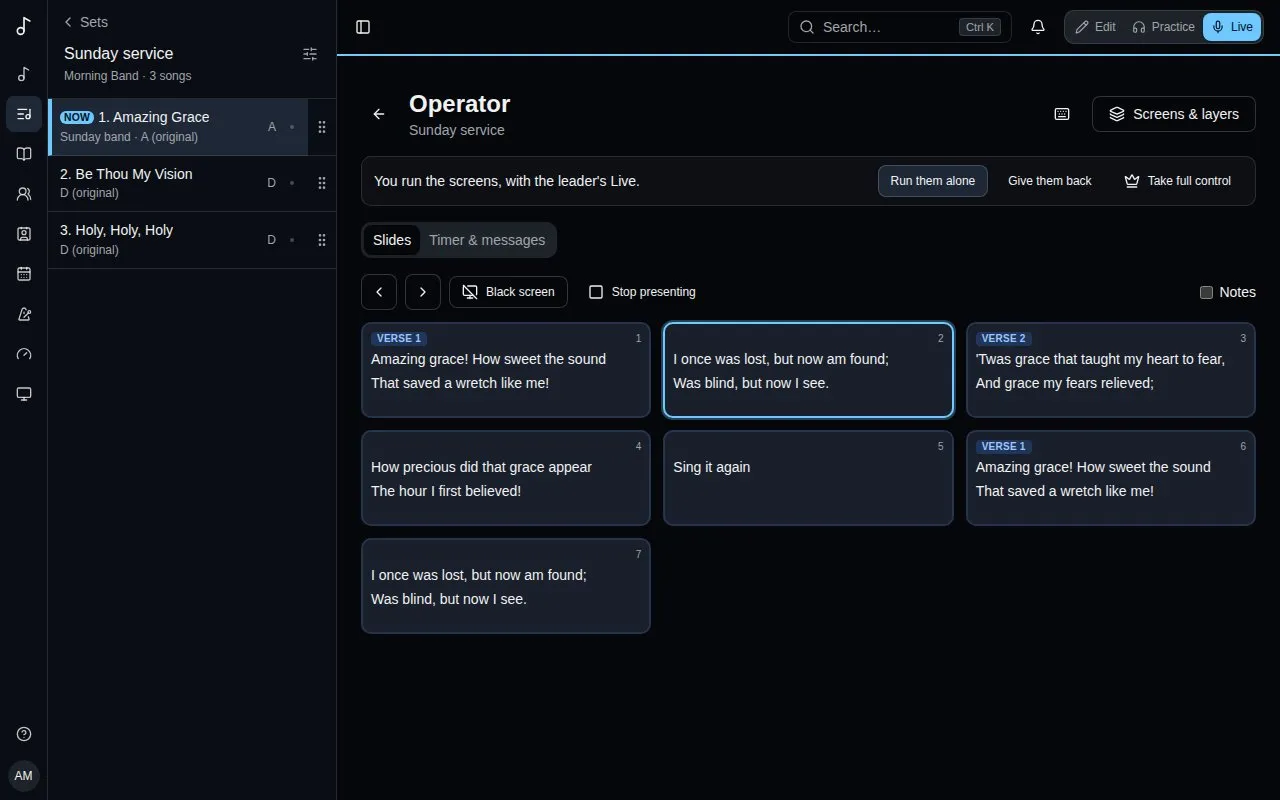Switch to the Timer & messages tab
Image resolution: width=1280 pixels, height=800 pixels.
(x=487, y=240)
